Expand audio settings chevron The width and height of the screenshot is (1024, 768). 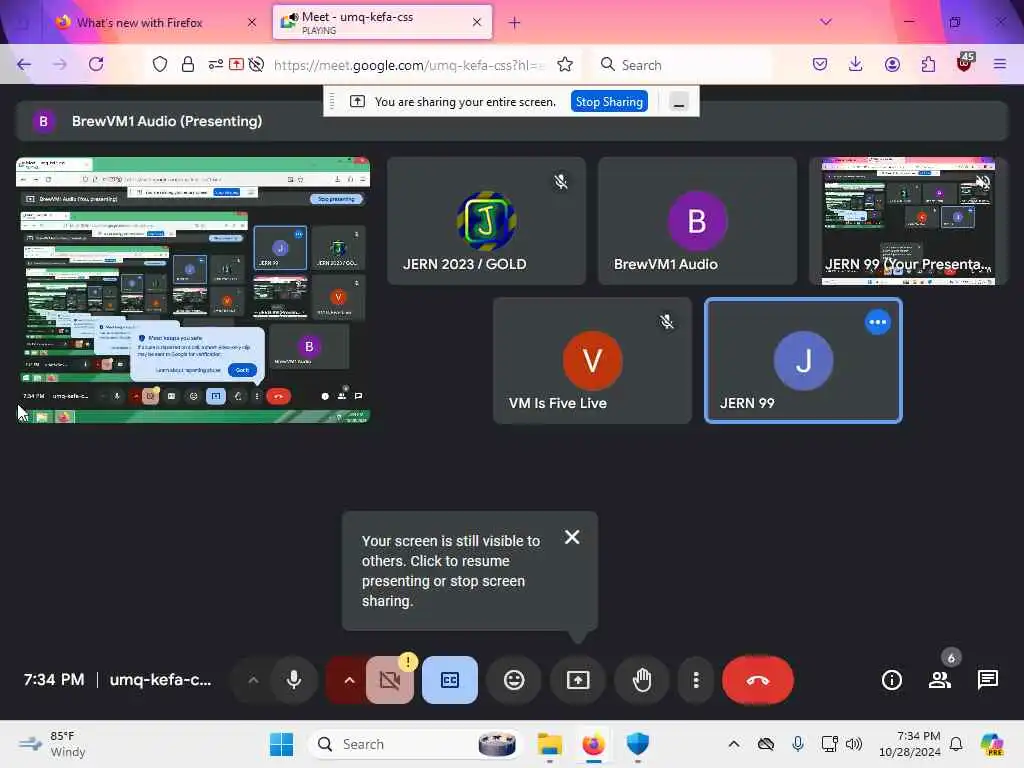pos(253,680)
